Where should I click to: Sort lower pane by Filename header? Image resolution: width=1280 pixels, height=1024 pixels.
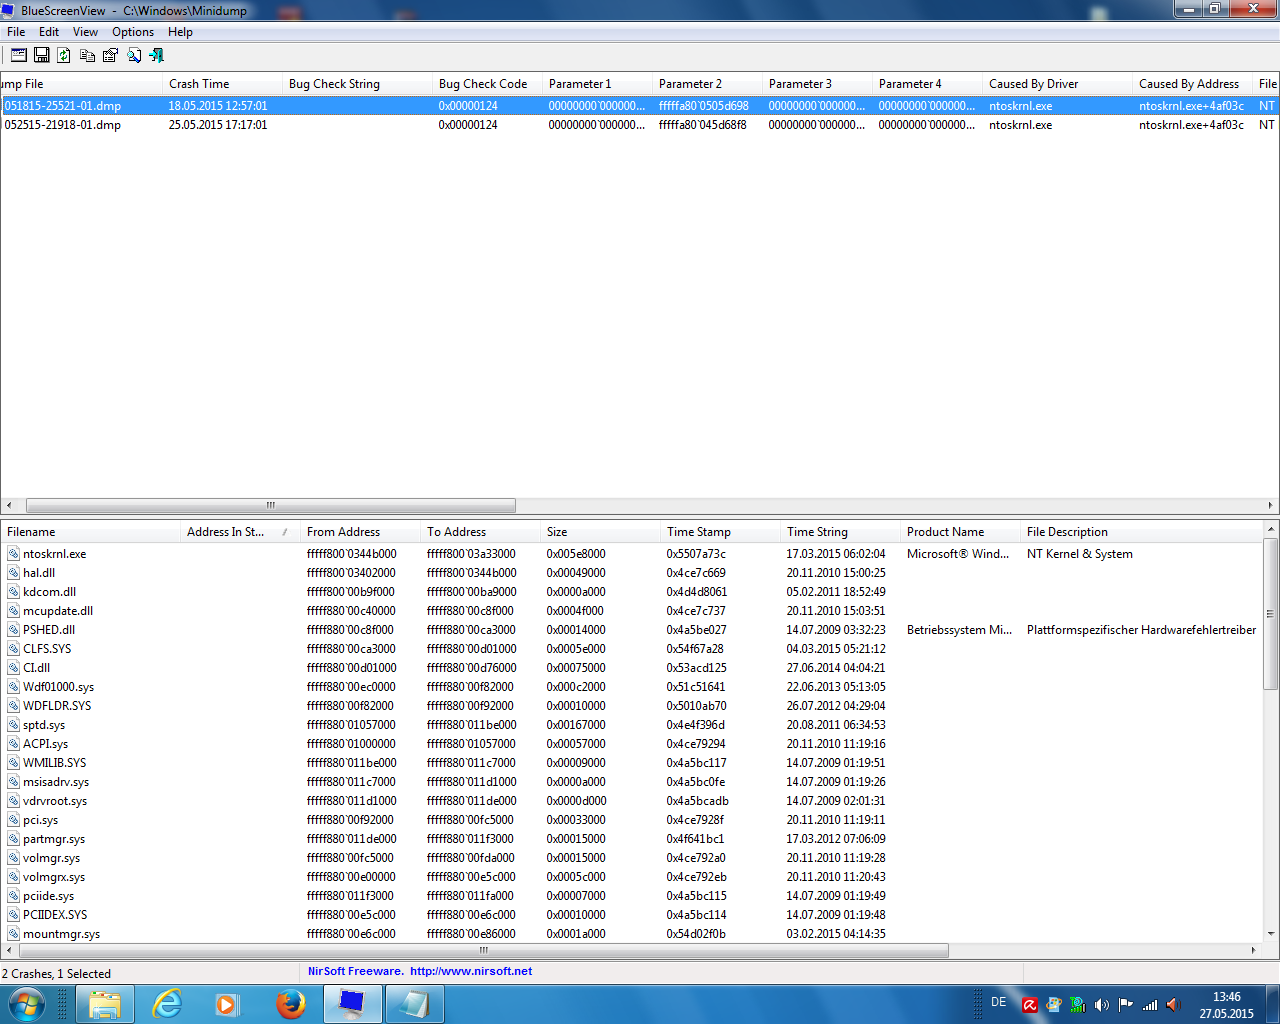tap(90, 532)
